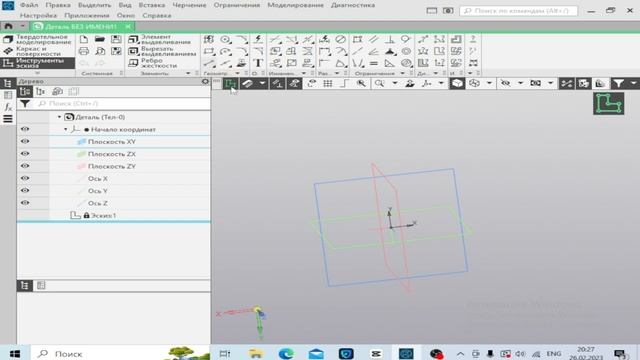The image size is (640, 360).
Task: Select the Каркас и поверхности toolset
Action: (37, 51)
